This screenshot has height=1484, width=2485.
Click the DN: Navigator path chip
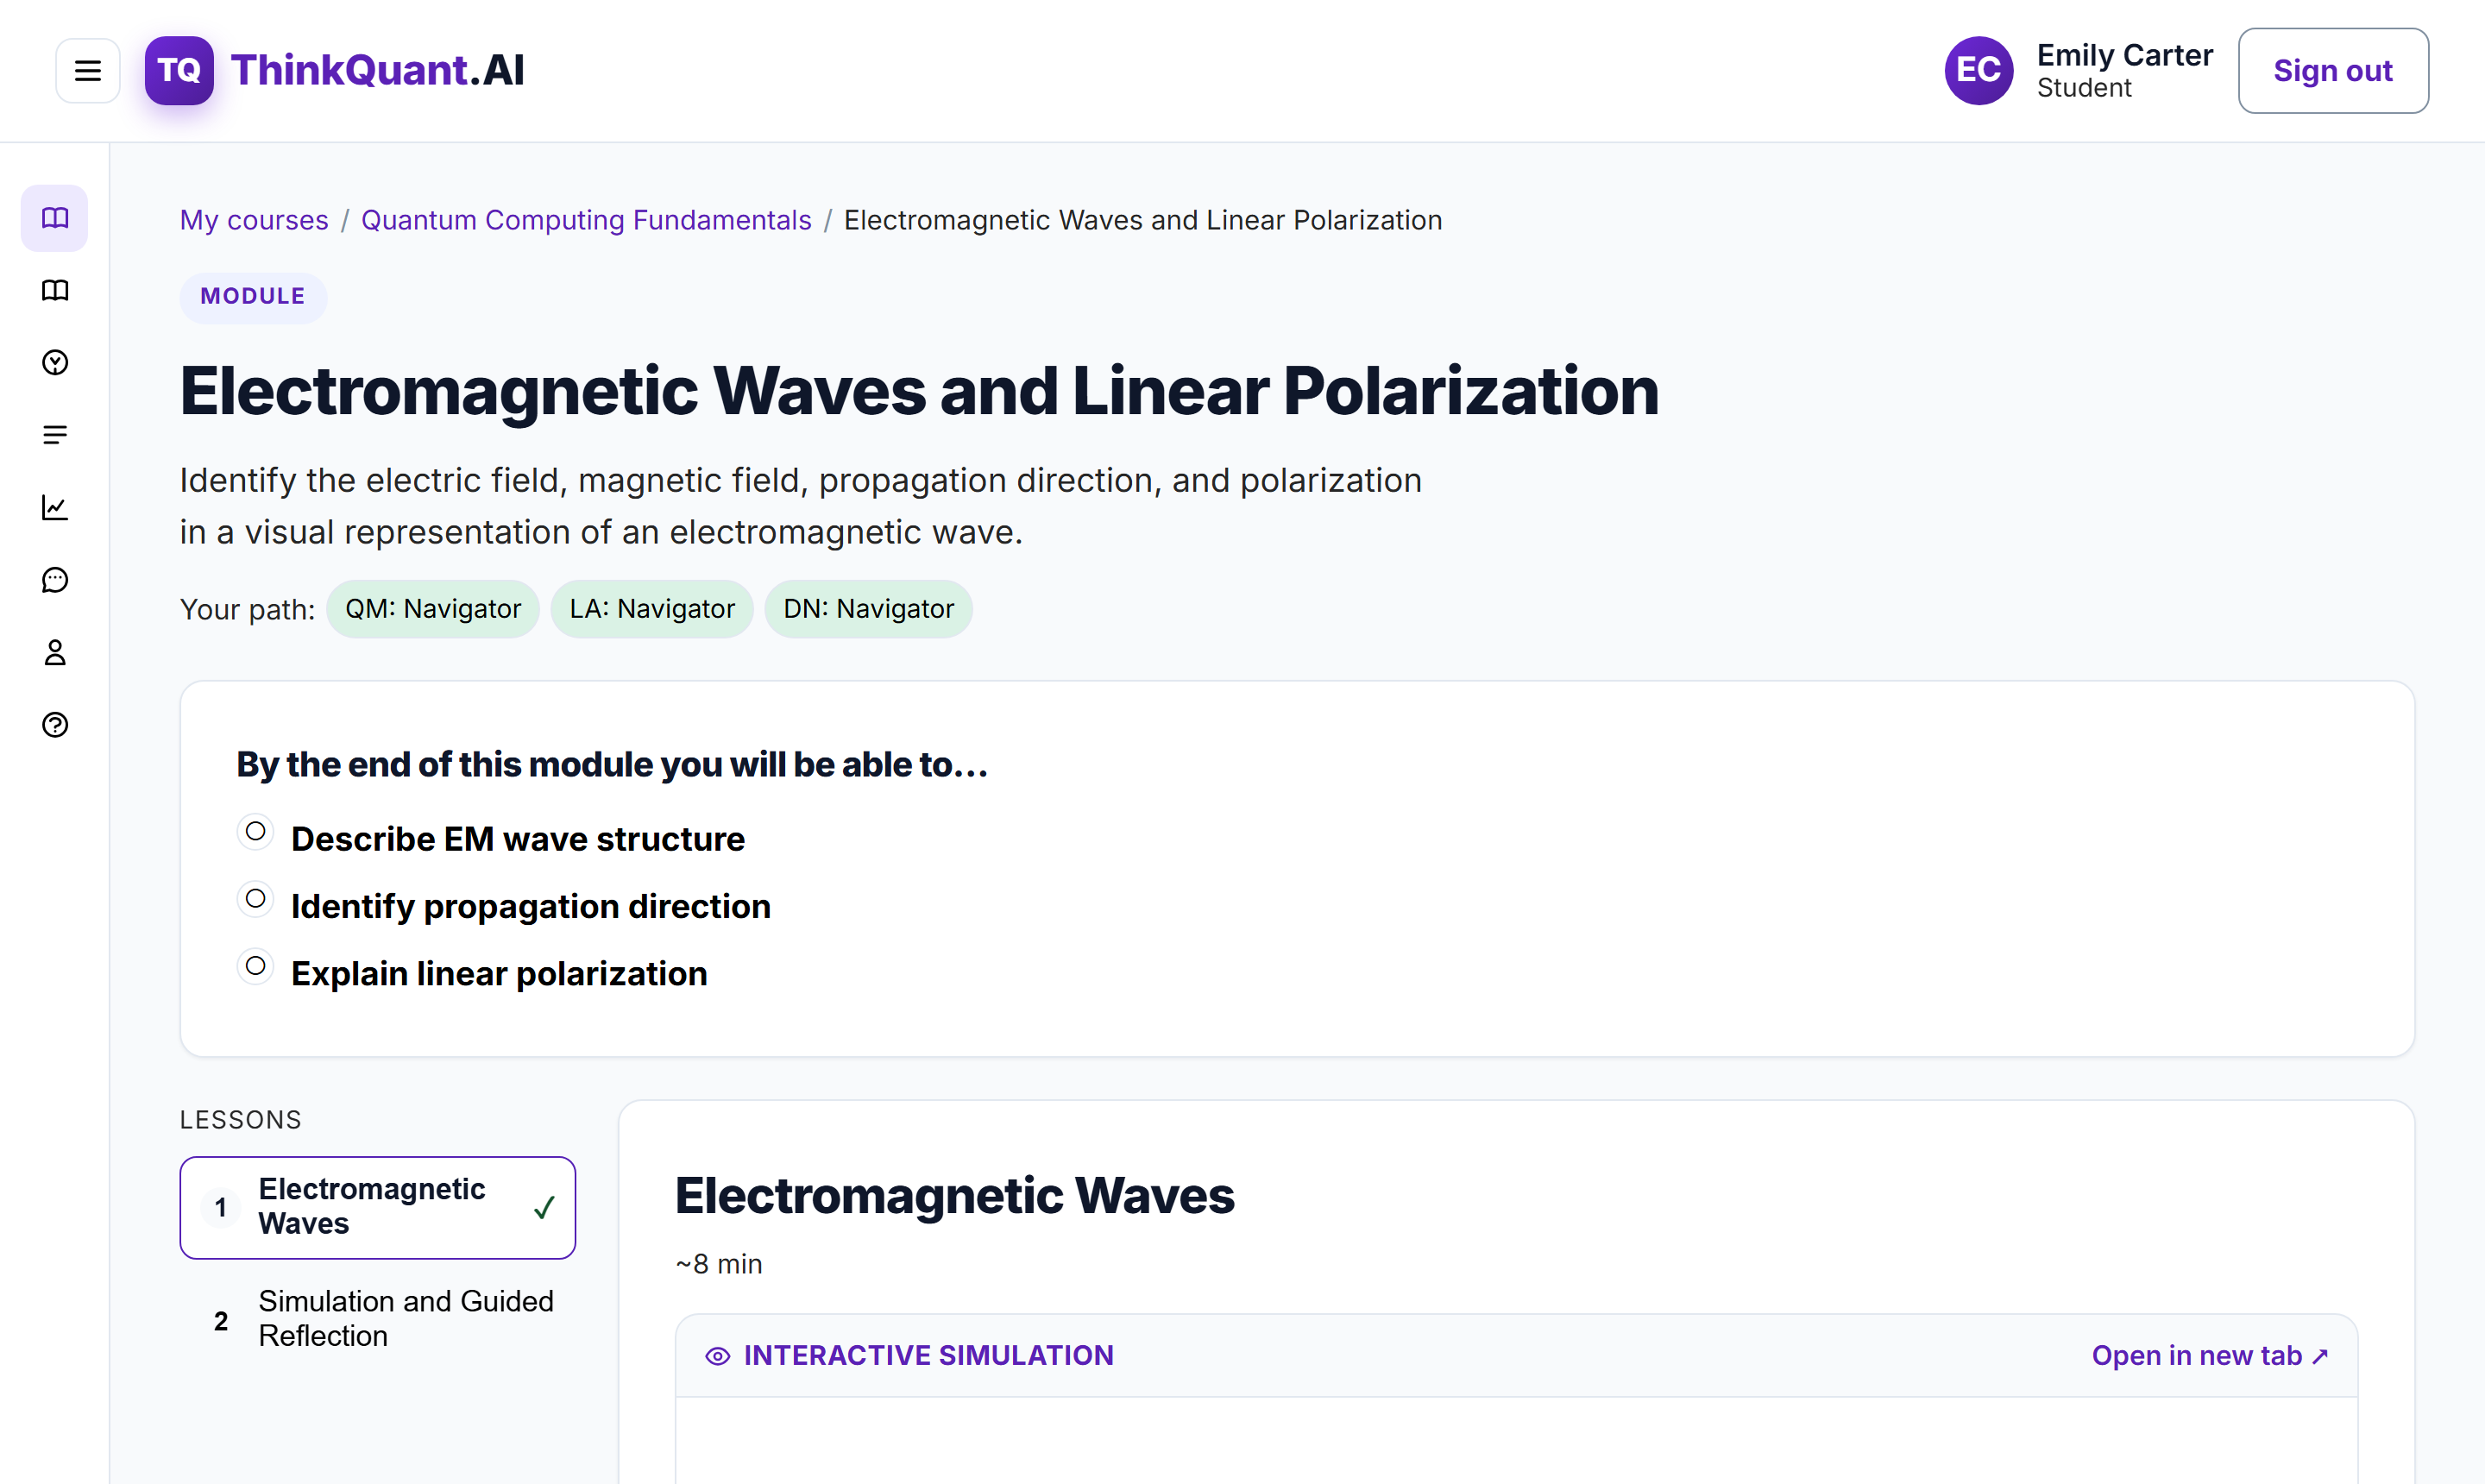(x=868, y=609)
